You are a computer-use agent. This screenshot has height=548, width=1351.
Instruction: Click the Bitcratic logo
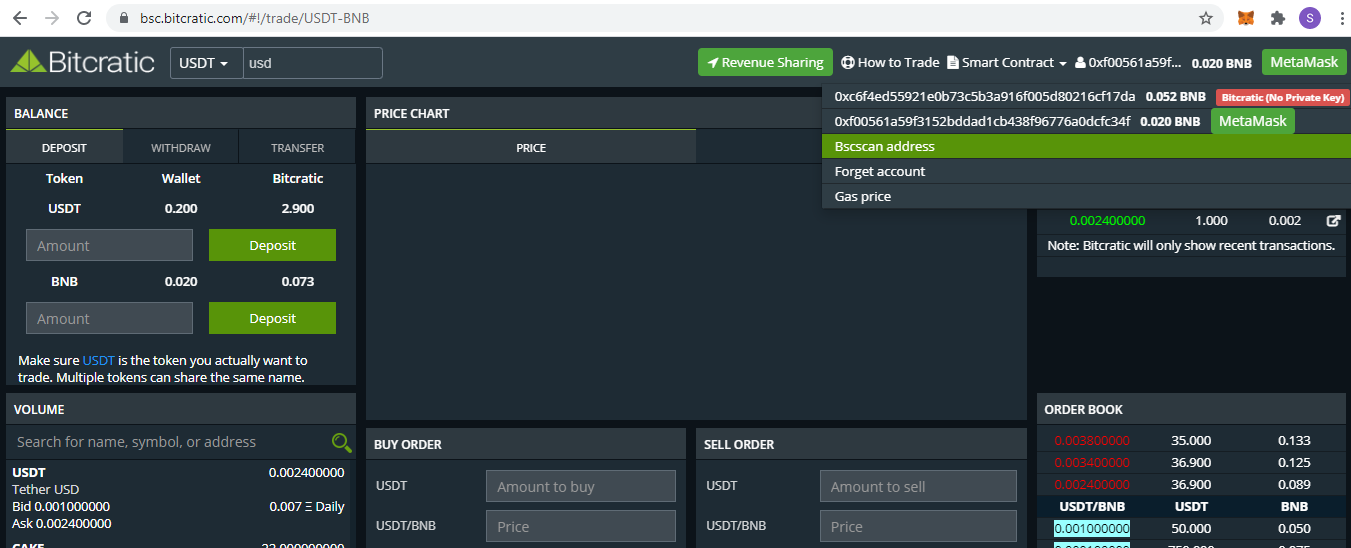click(83, 62)
